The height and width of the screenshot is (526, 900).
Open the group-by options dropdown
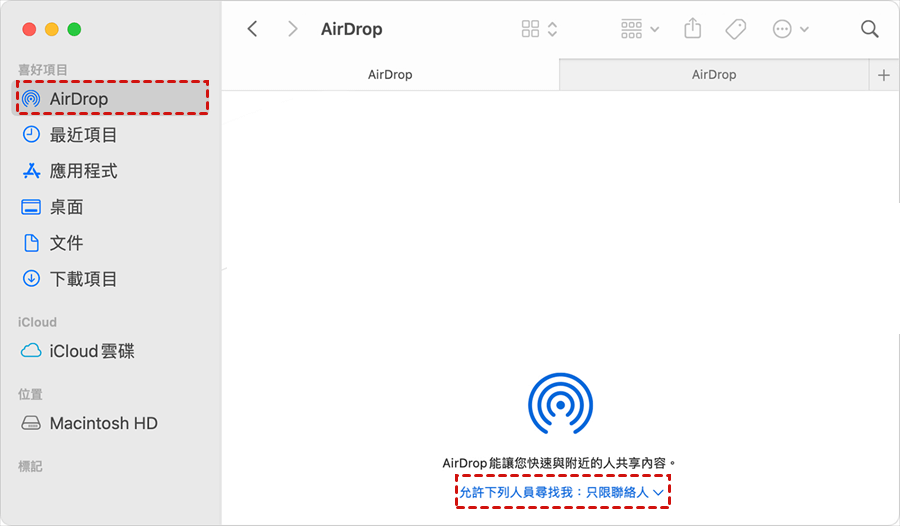pyautogui.click(x=639, y=29)
